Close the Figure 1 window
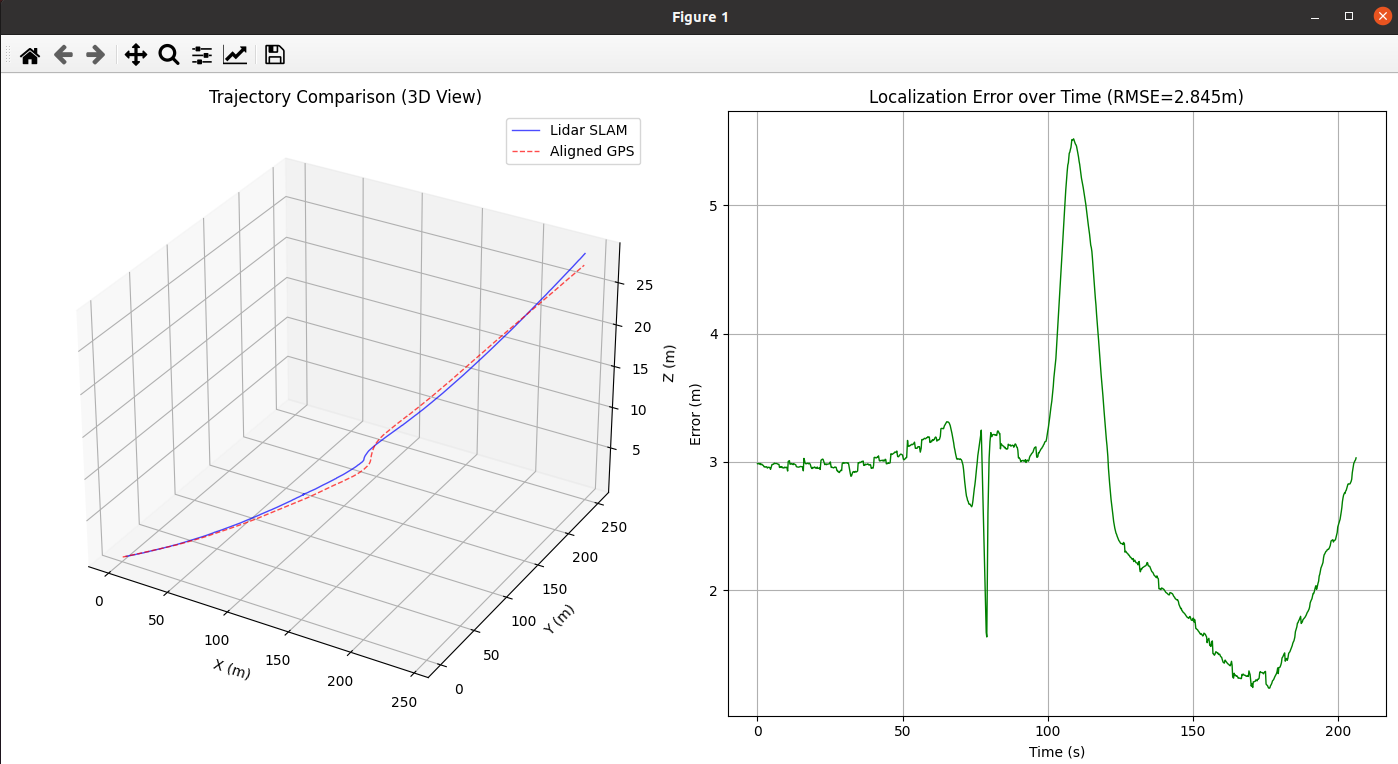Screen dimensions: 1398x764 pyautogui.click(x=1383, y=16)
